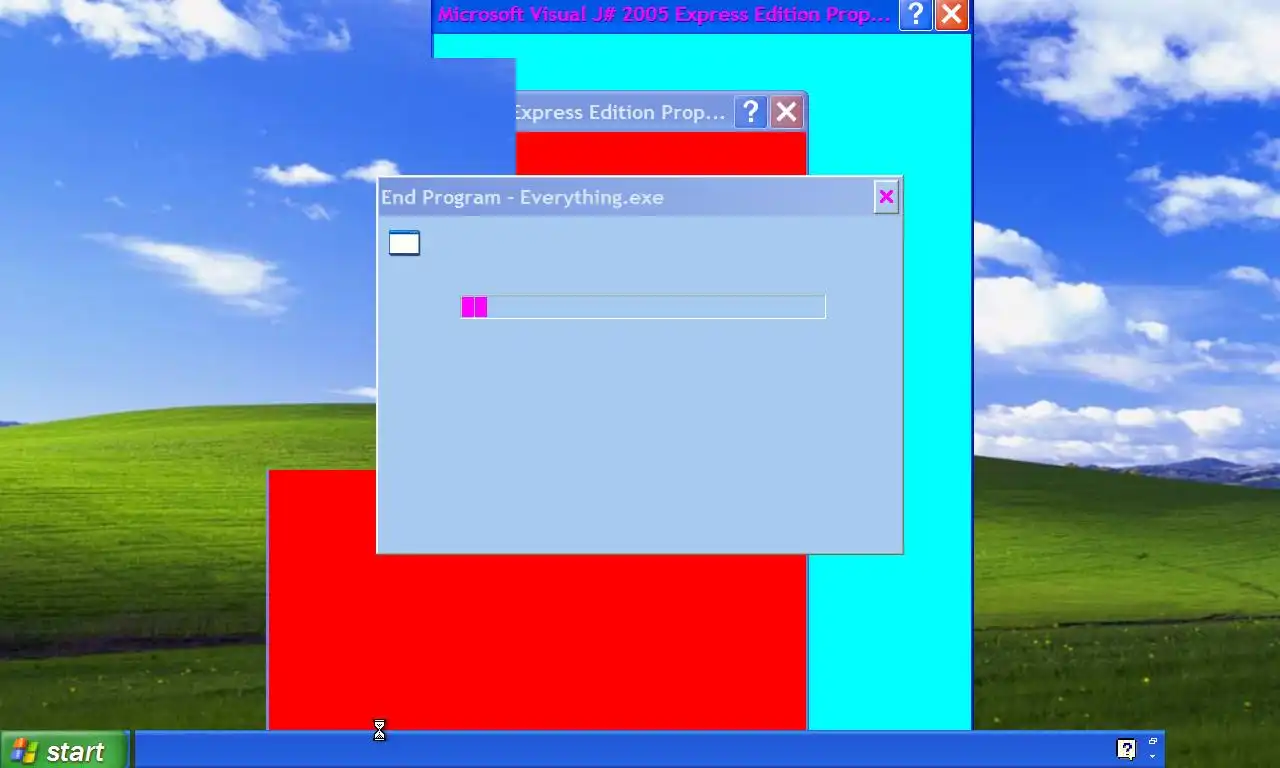Click the question mark icon on the taskbar

pos(1126,749)
